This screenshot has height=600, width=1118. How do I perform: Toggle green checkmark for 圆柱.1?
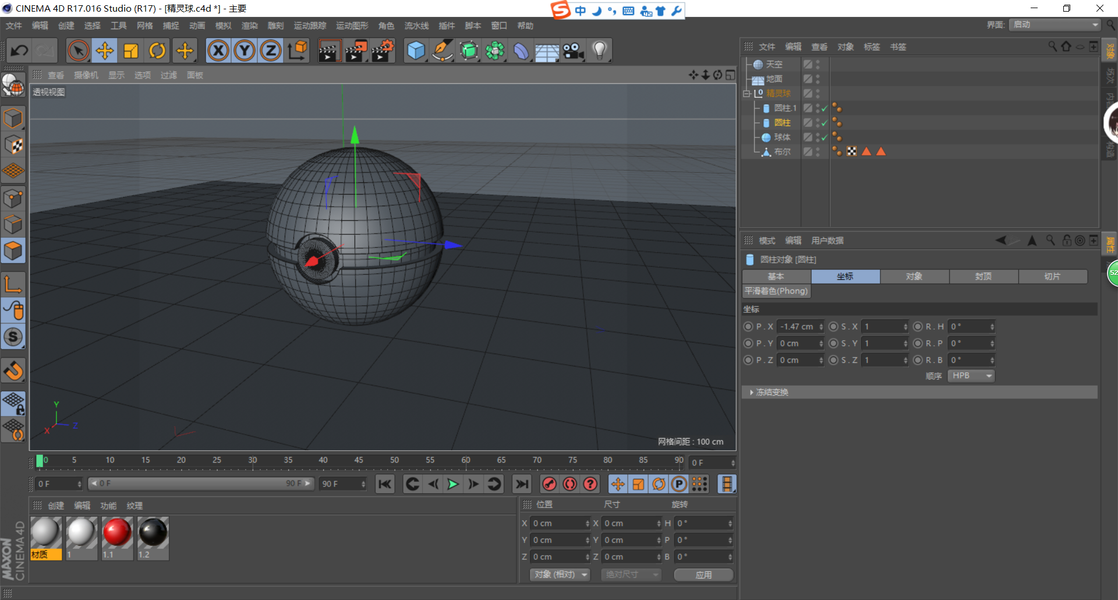tap(824, 108)
